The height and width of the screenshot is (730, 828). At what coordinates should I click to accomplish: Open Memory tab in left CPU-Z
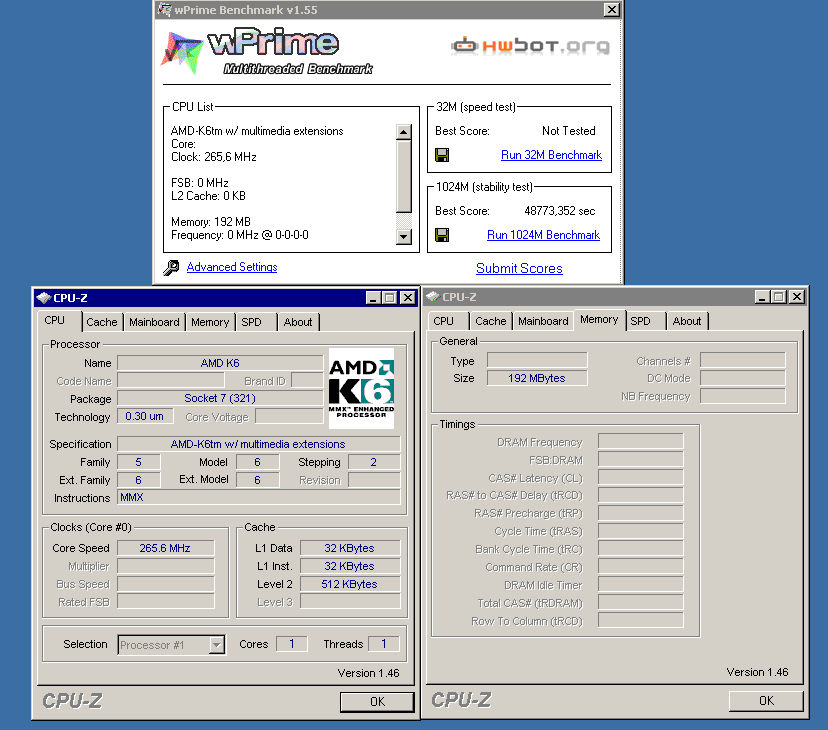click(210, 322)
